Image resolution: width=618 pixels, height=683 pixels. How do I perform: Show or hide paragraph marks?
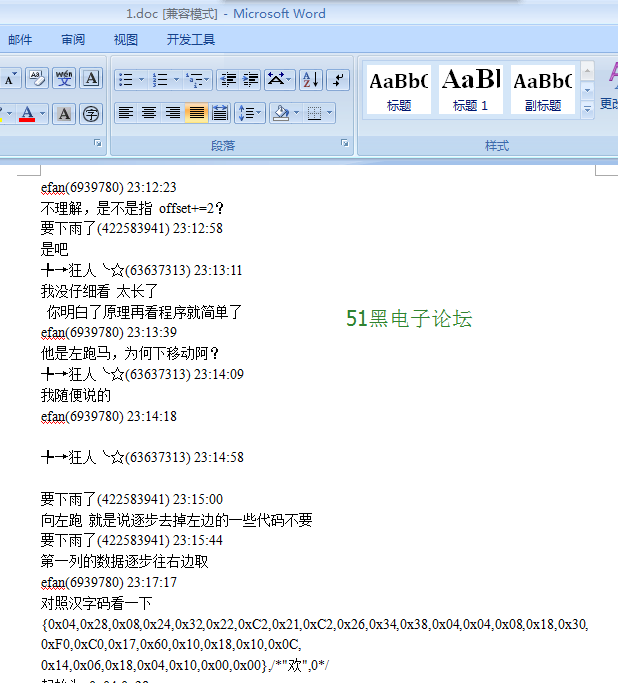click(x=338, y=80)
